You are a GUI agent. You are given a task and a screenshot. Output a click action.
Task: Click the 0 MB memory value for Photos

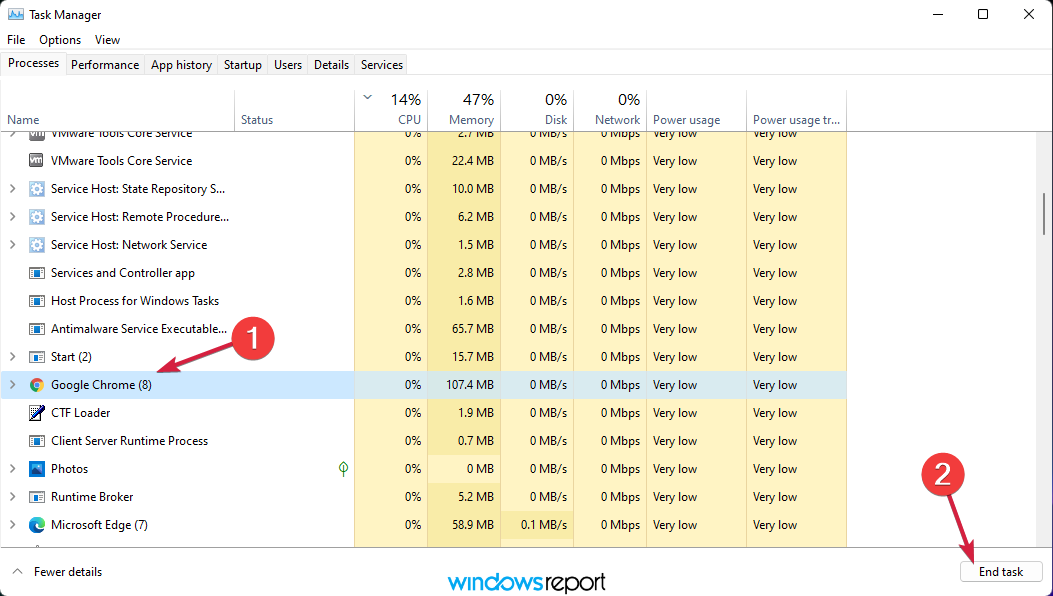(480, 469)
